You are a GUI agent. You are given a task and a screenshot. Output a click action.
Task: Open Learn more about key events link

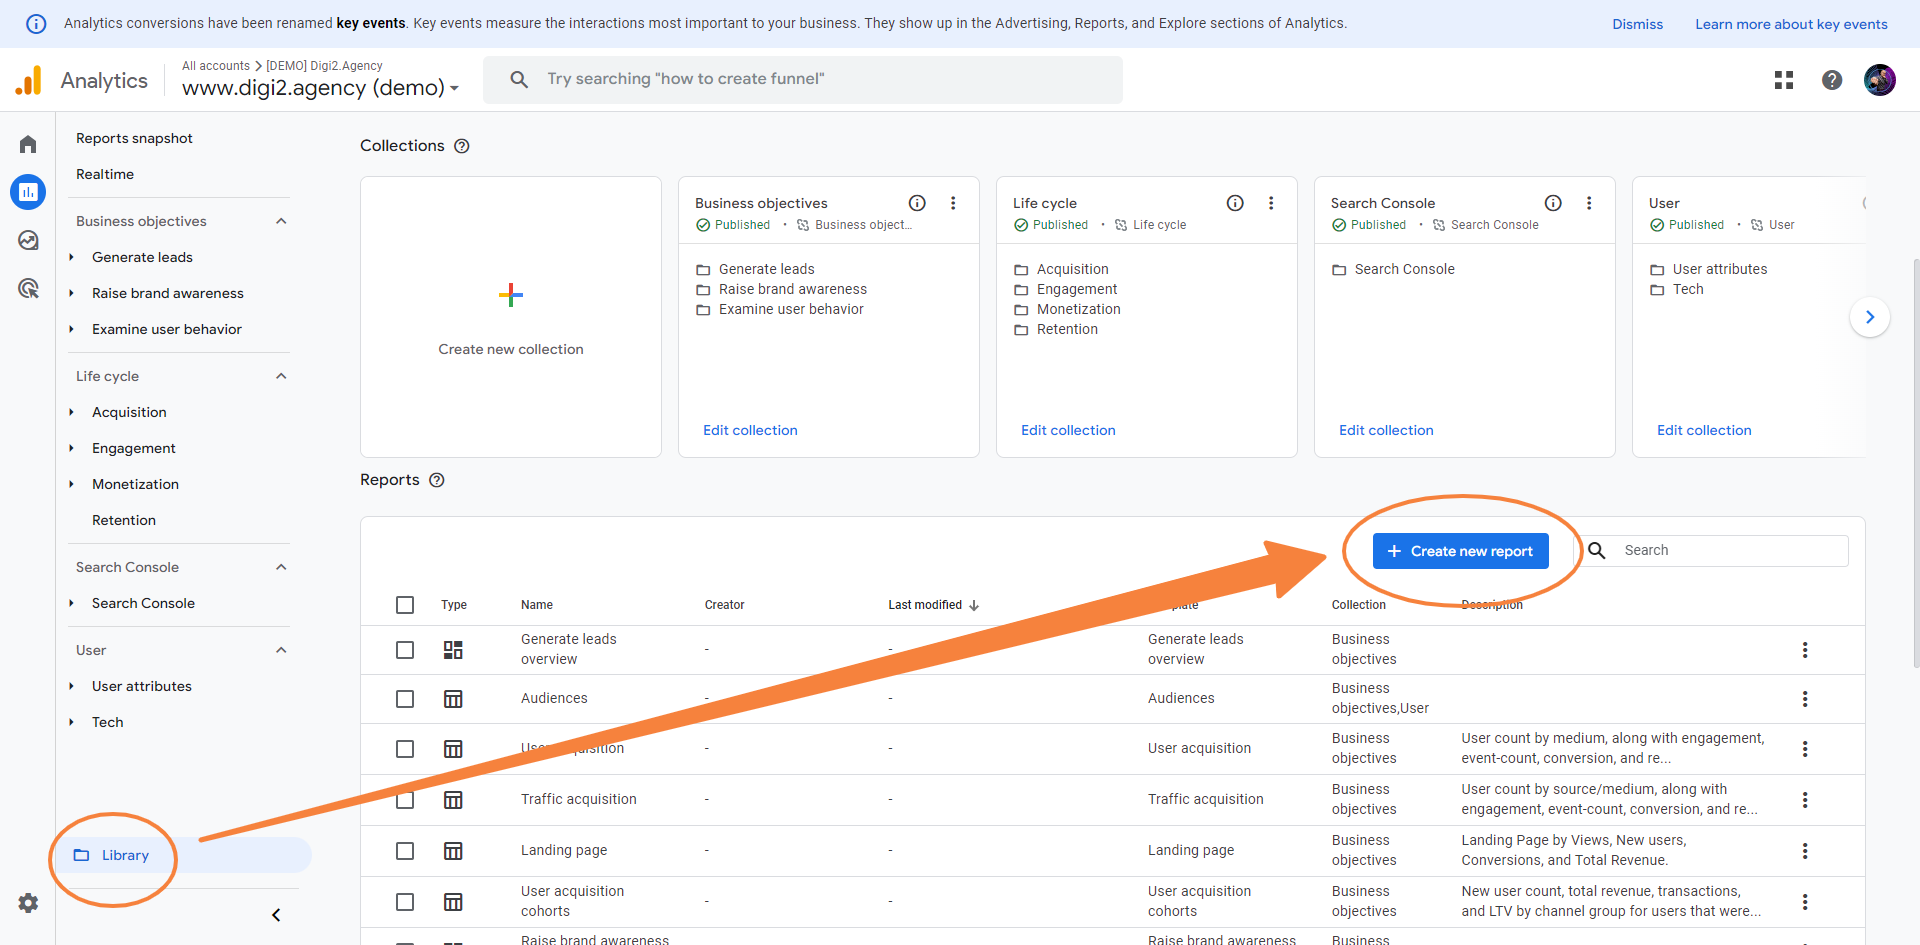(1791, 24)
